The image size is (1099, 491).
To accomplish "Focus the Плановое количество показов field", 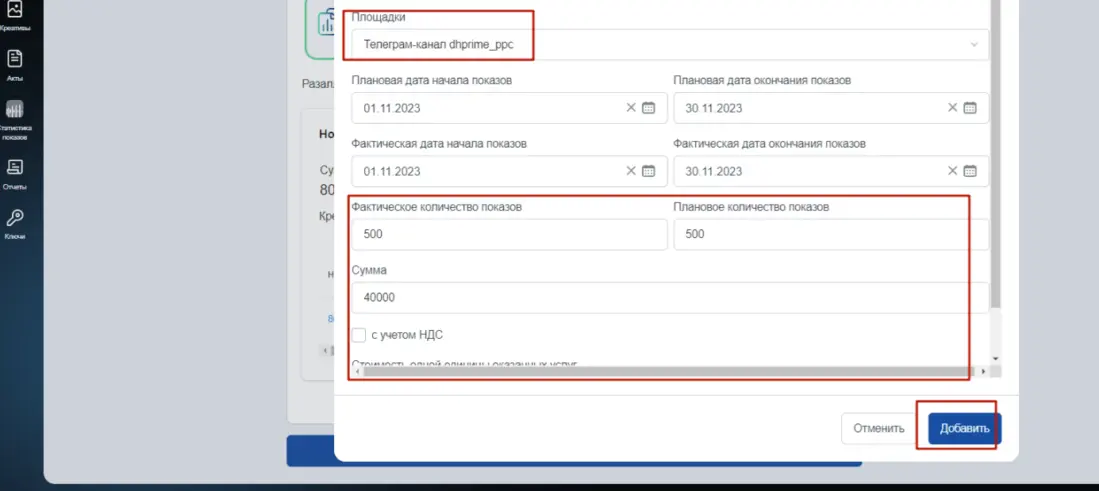I will click(831, 235).
